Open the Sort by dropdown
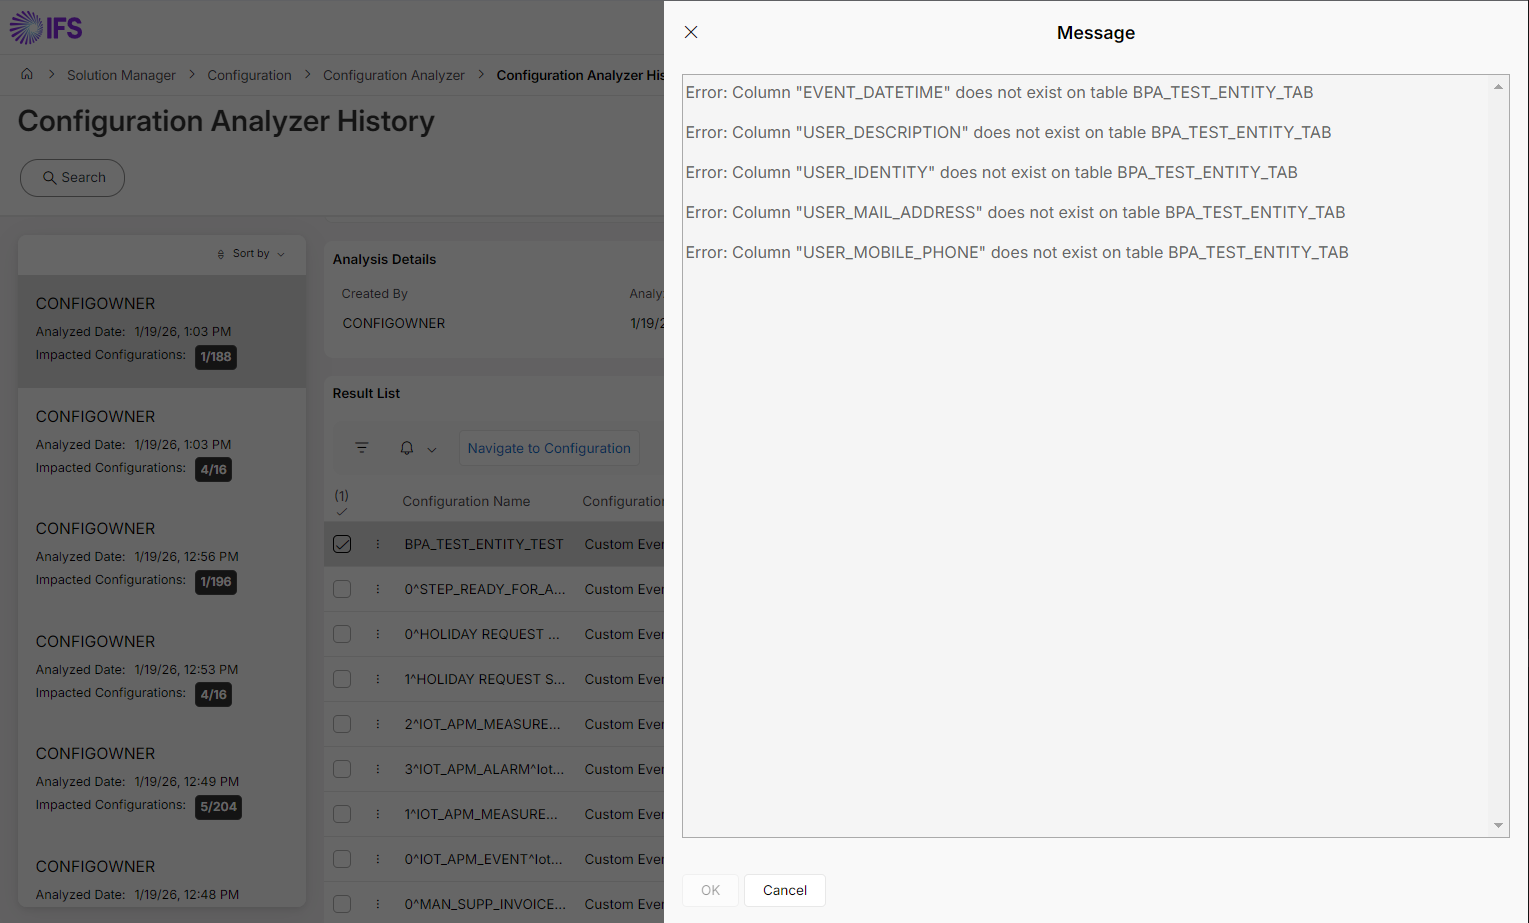 point(251,254)
